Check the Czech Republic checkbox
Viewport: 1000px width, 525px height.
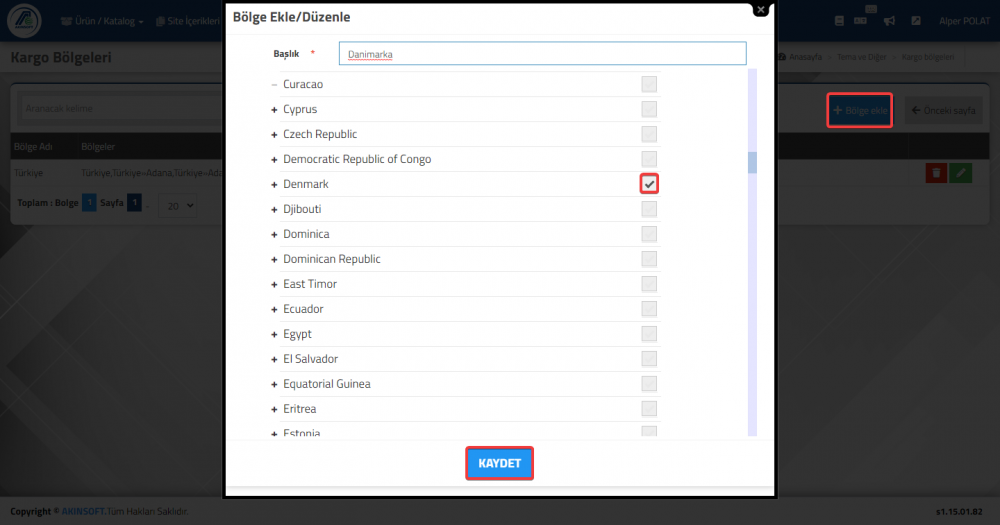pos(649,134)
